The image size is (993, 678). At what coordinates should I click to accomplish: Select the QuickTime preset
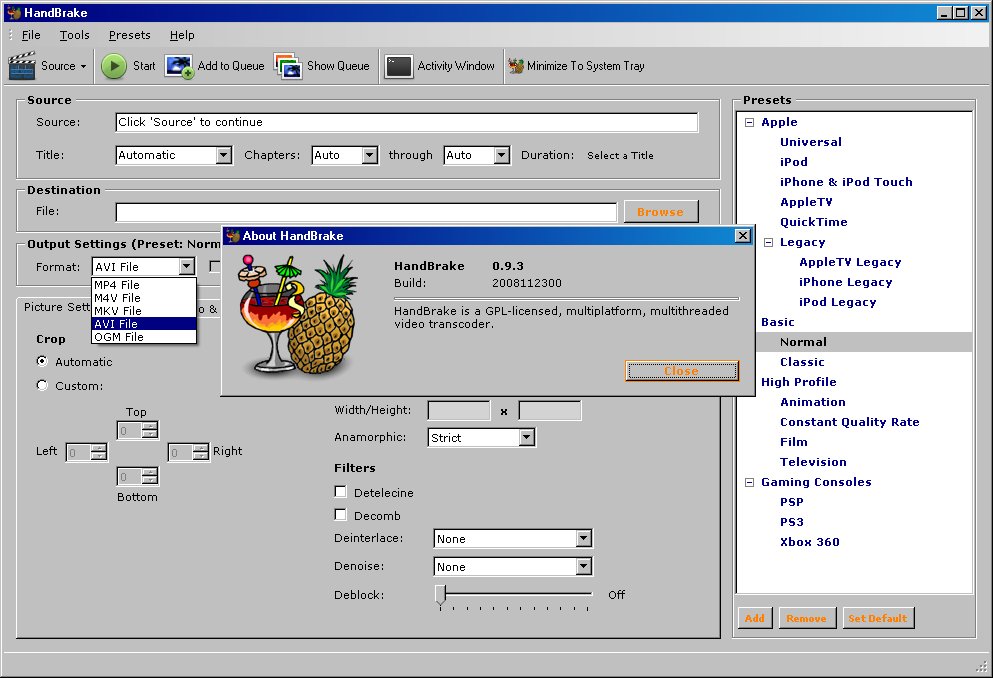click(x=814, y=222)
